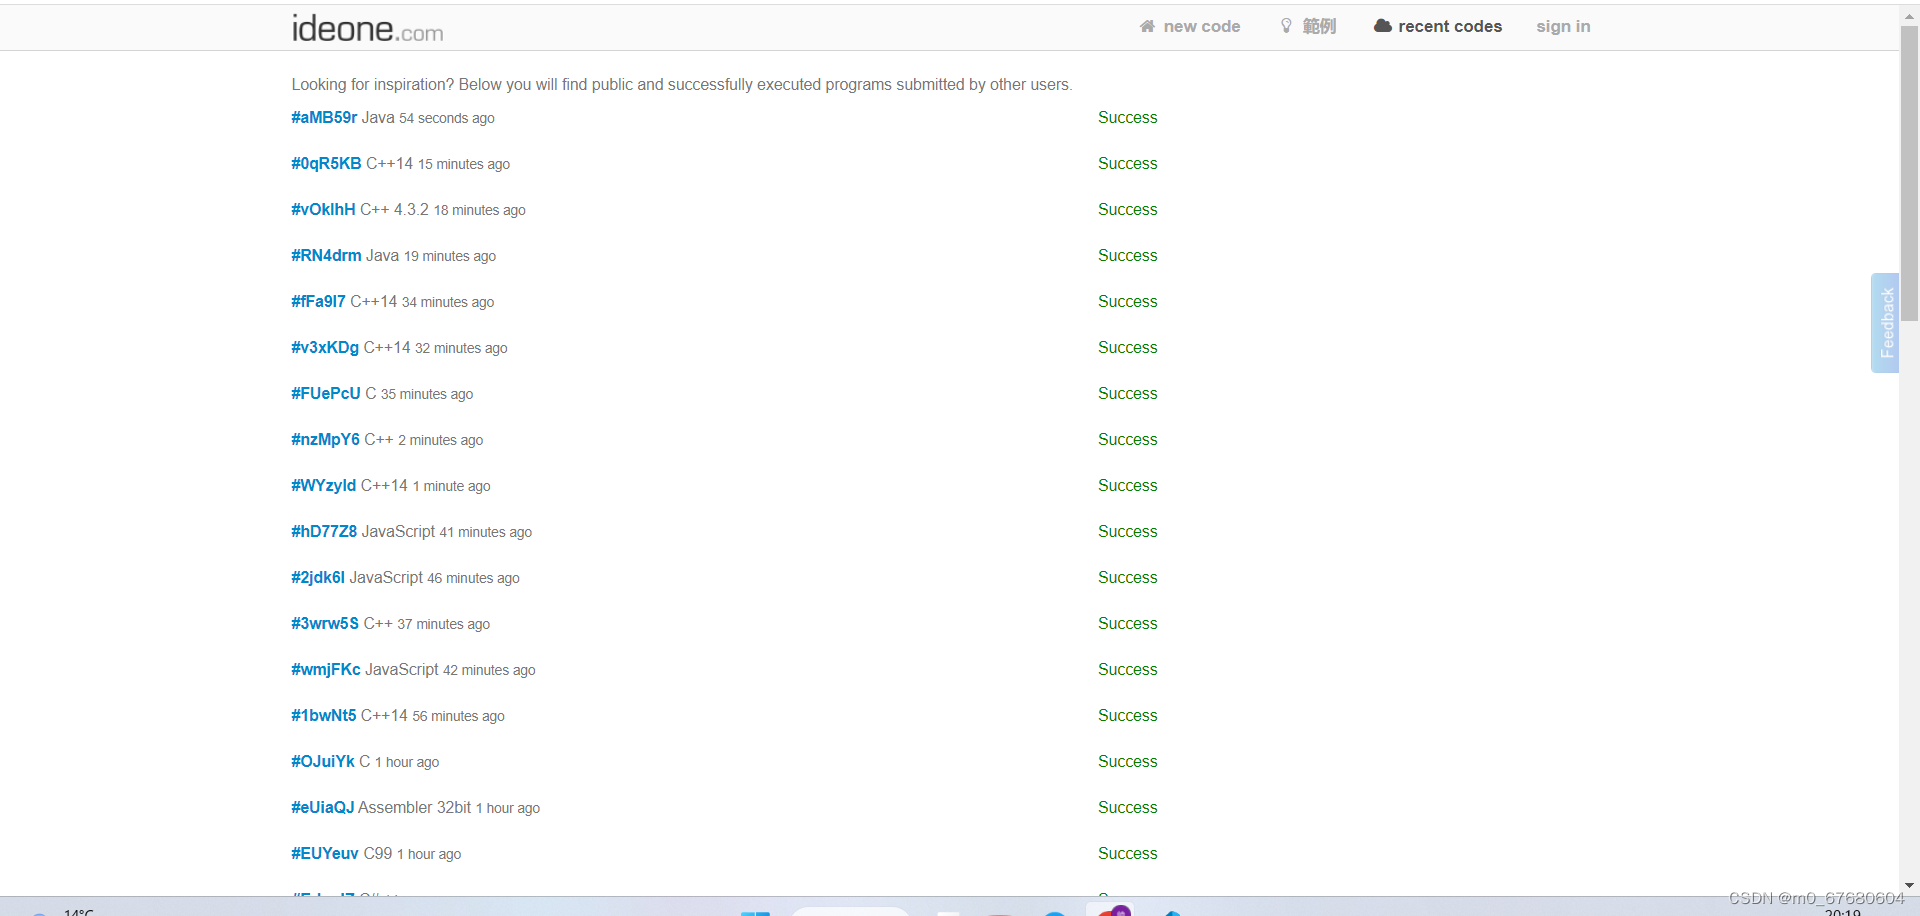
Task: Open code #1bwNt5
Action: 323,715
